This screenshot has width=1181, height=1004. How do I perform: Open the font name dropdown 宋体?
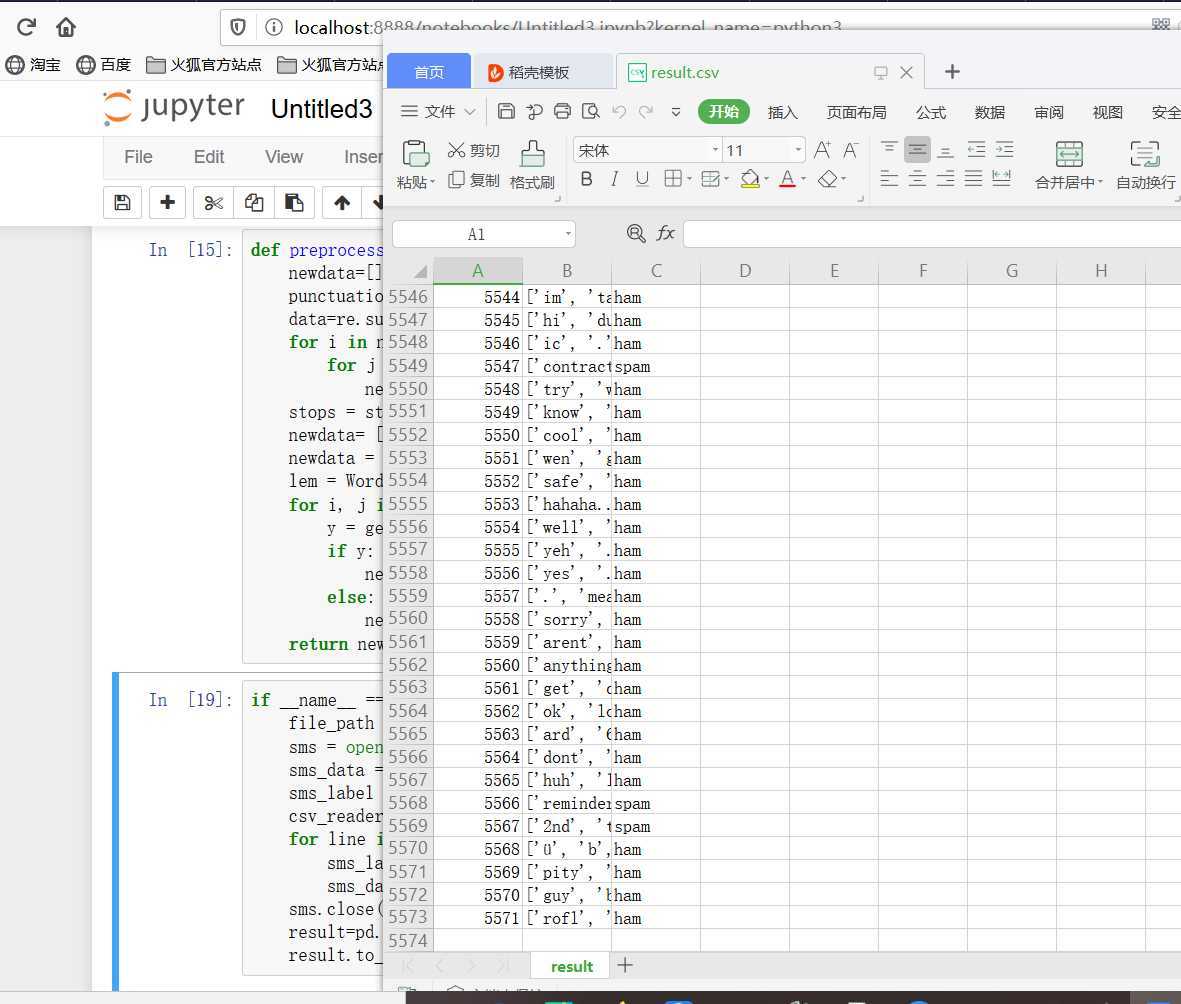point(715,150)
